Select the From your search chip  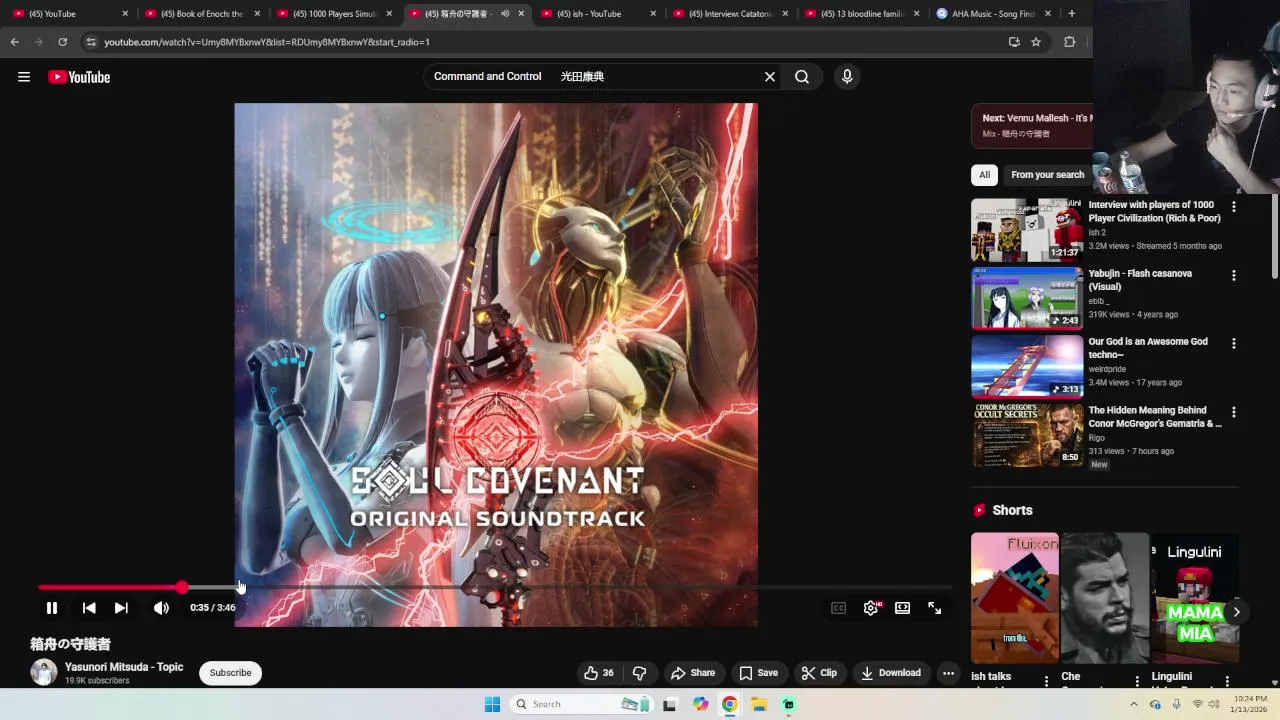click(x=1047, y=175)
